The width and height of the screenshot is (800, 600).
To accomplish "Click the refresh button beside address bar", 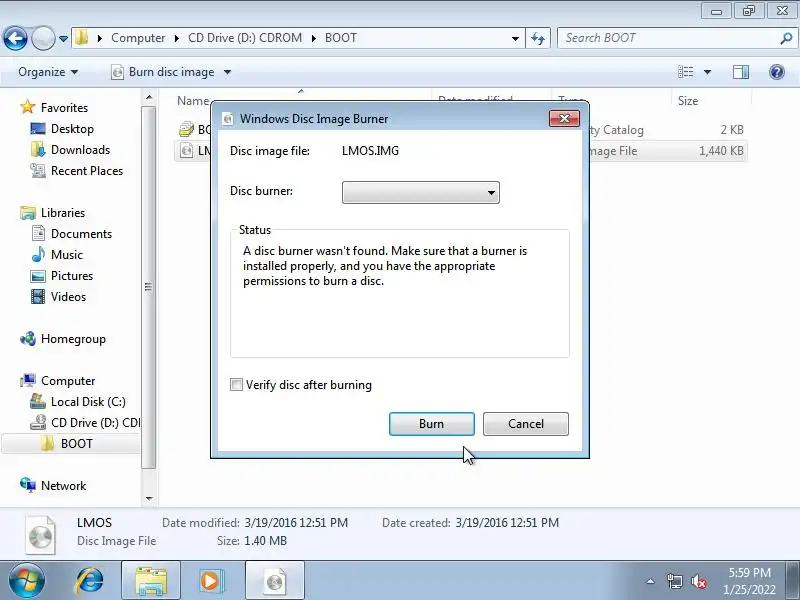I will 538,38.
